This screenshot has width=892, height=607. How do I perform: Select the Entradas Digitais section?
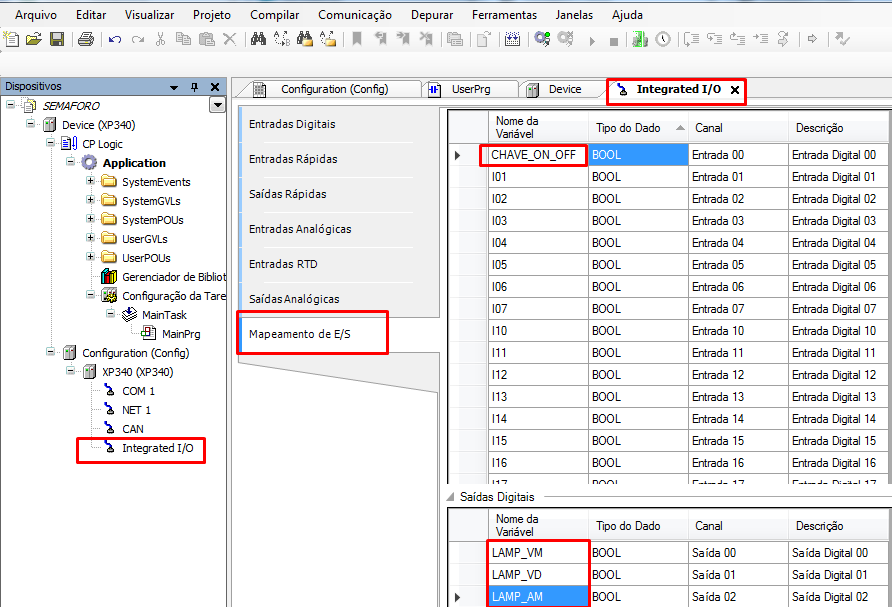tap(292, 124)
